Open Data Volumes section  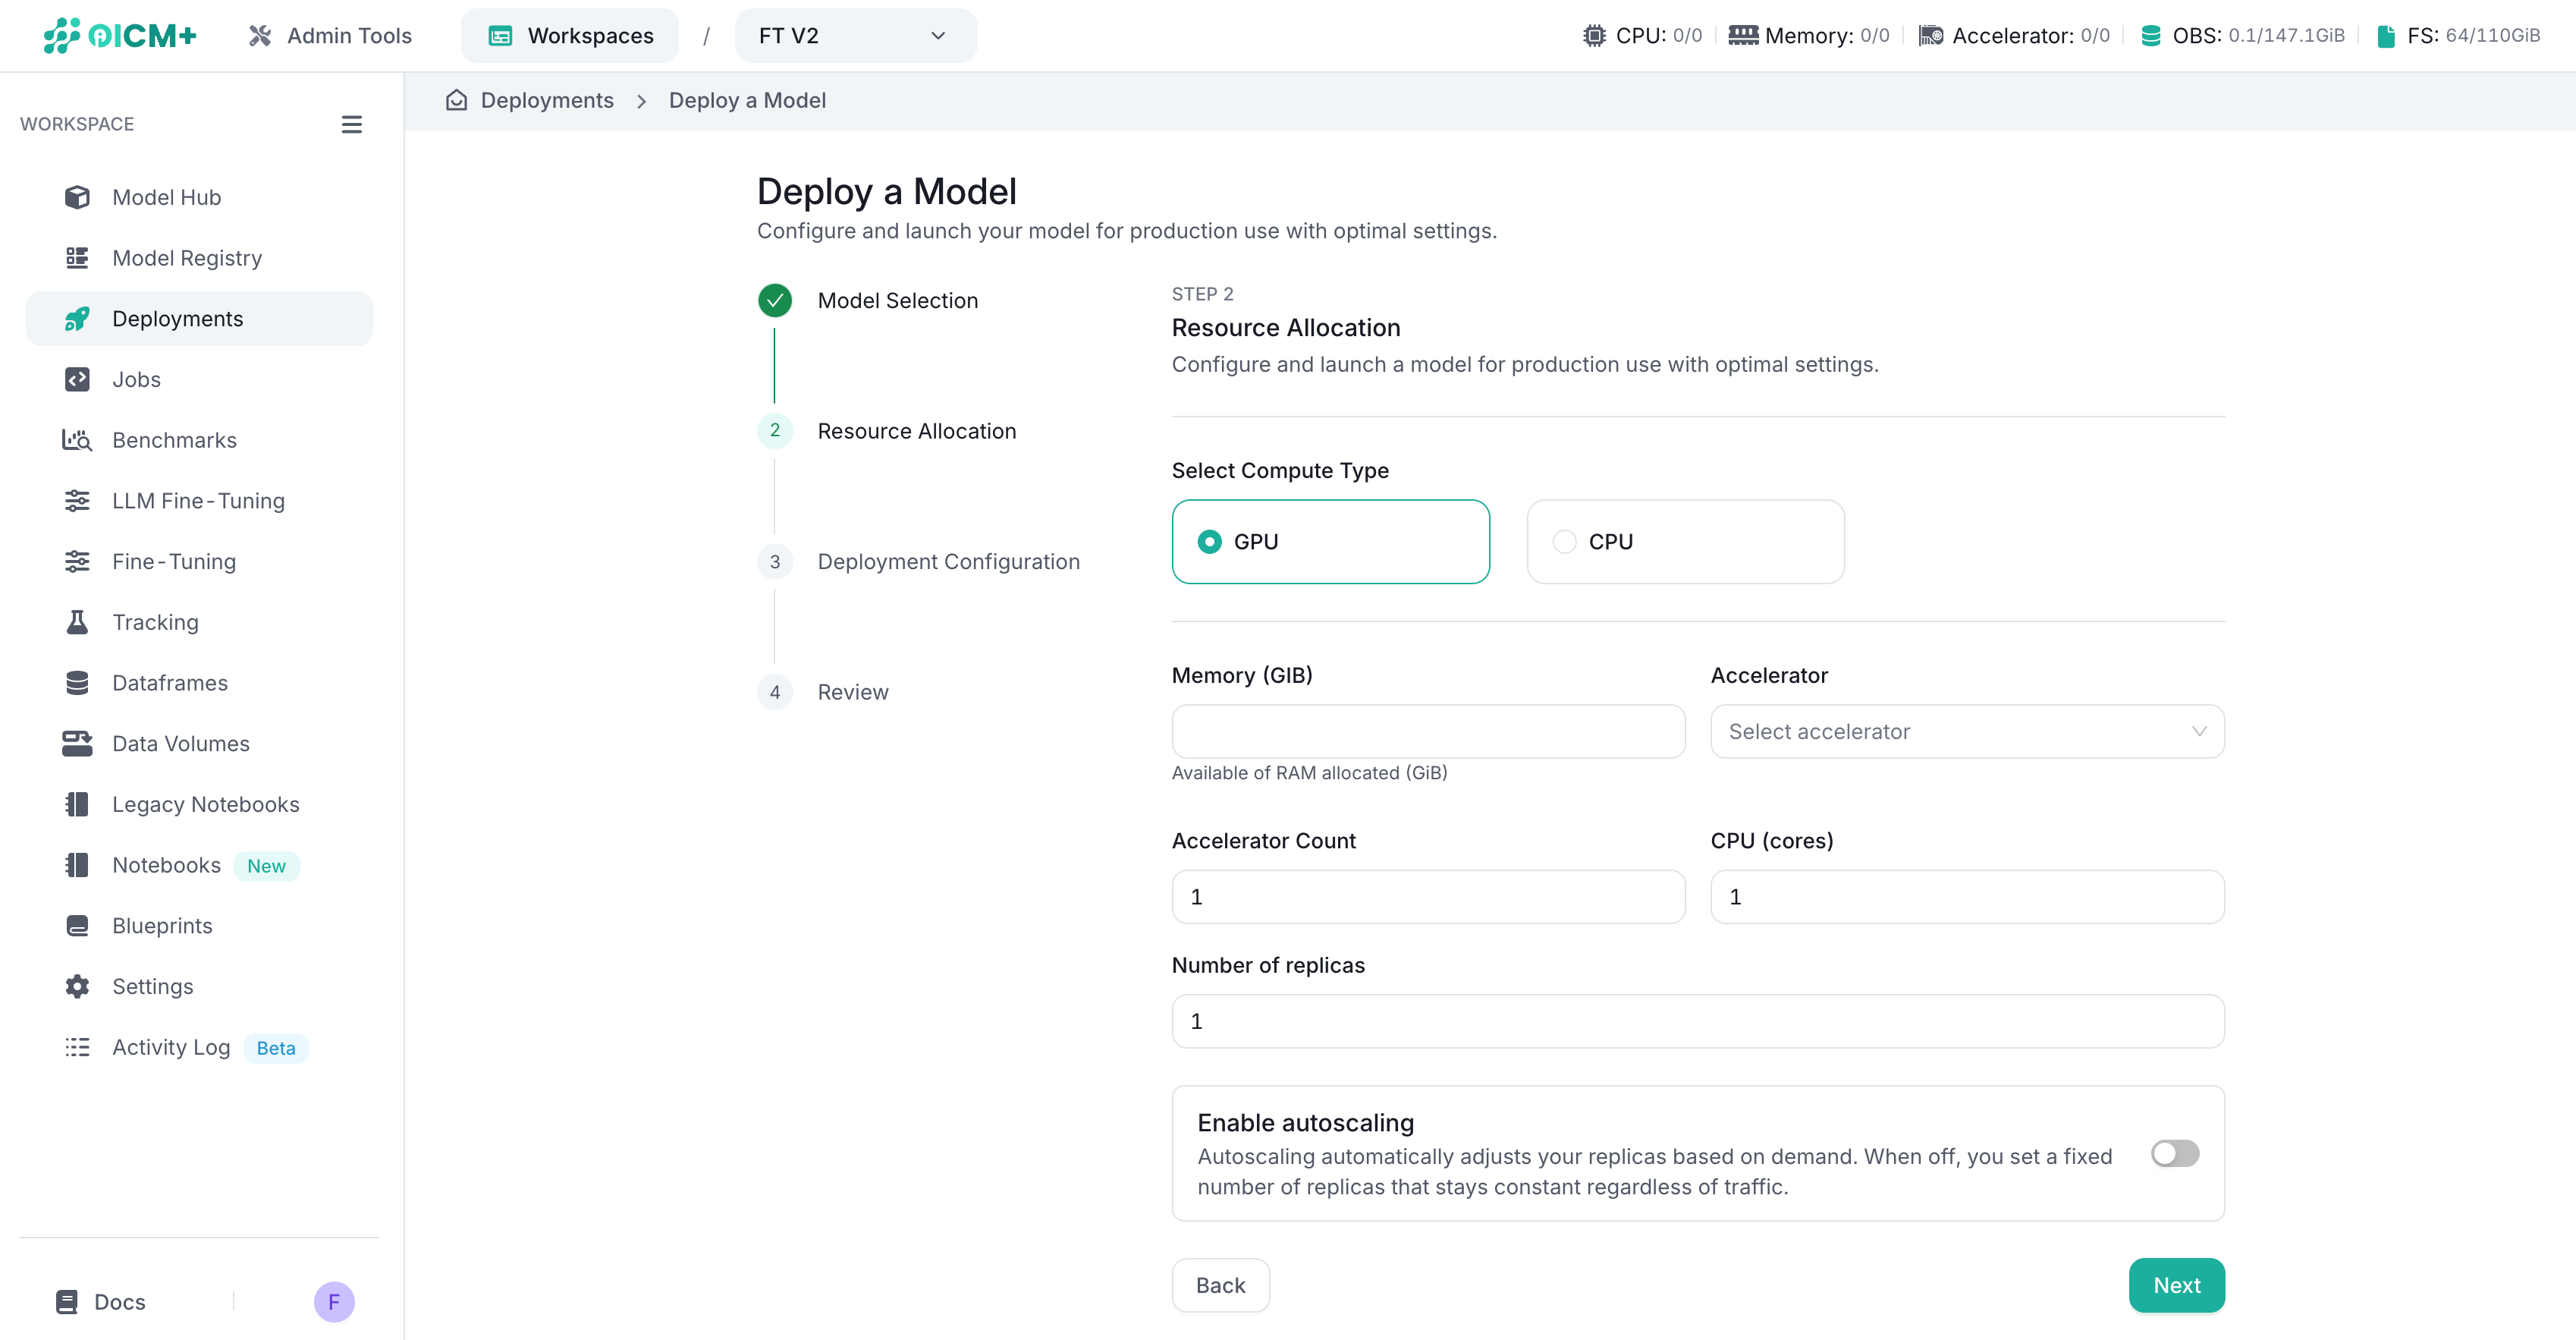point(199,743)
